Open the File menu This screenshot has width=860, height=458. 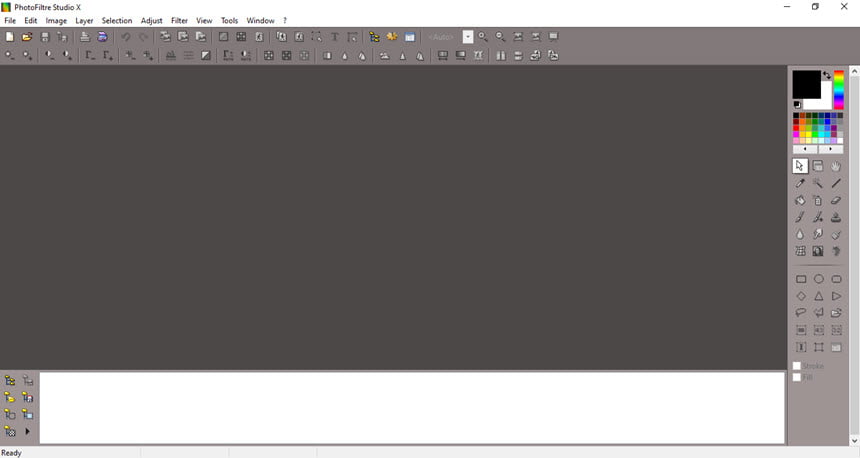click(10, 20)
